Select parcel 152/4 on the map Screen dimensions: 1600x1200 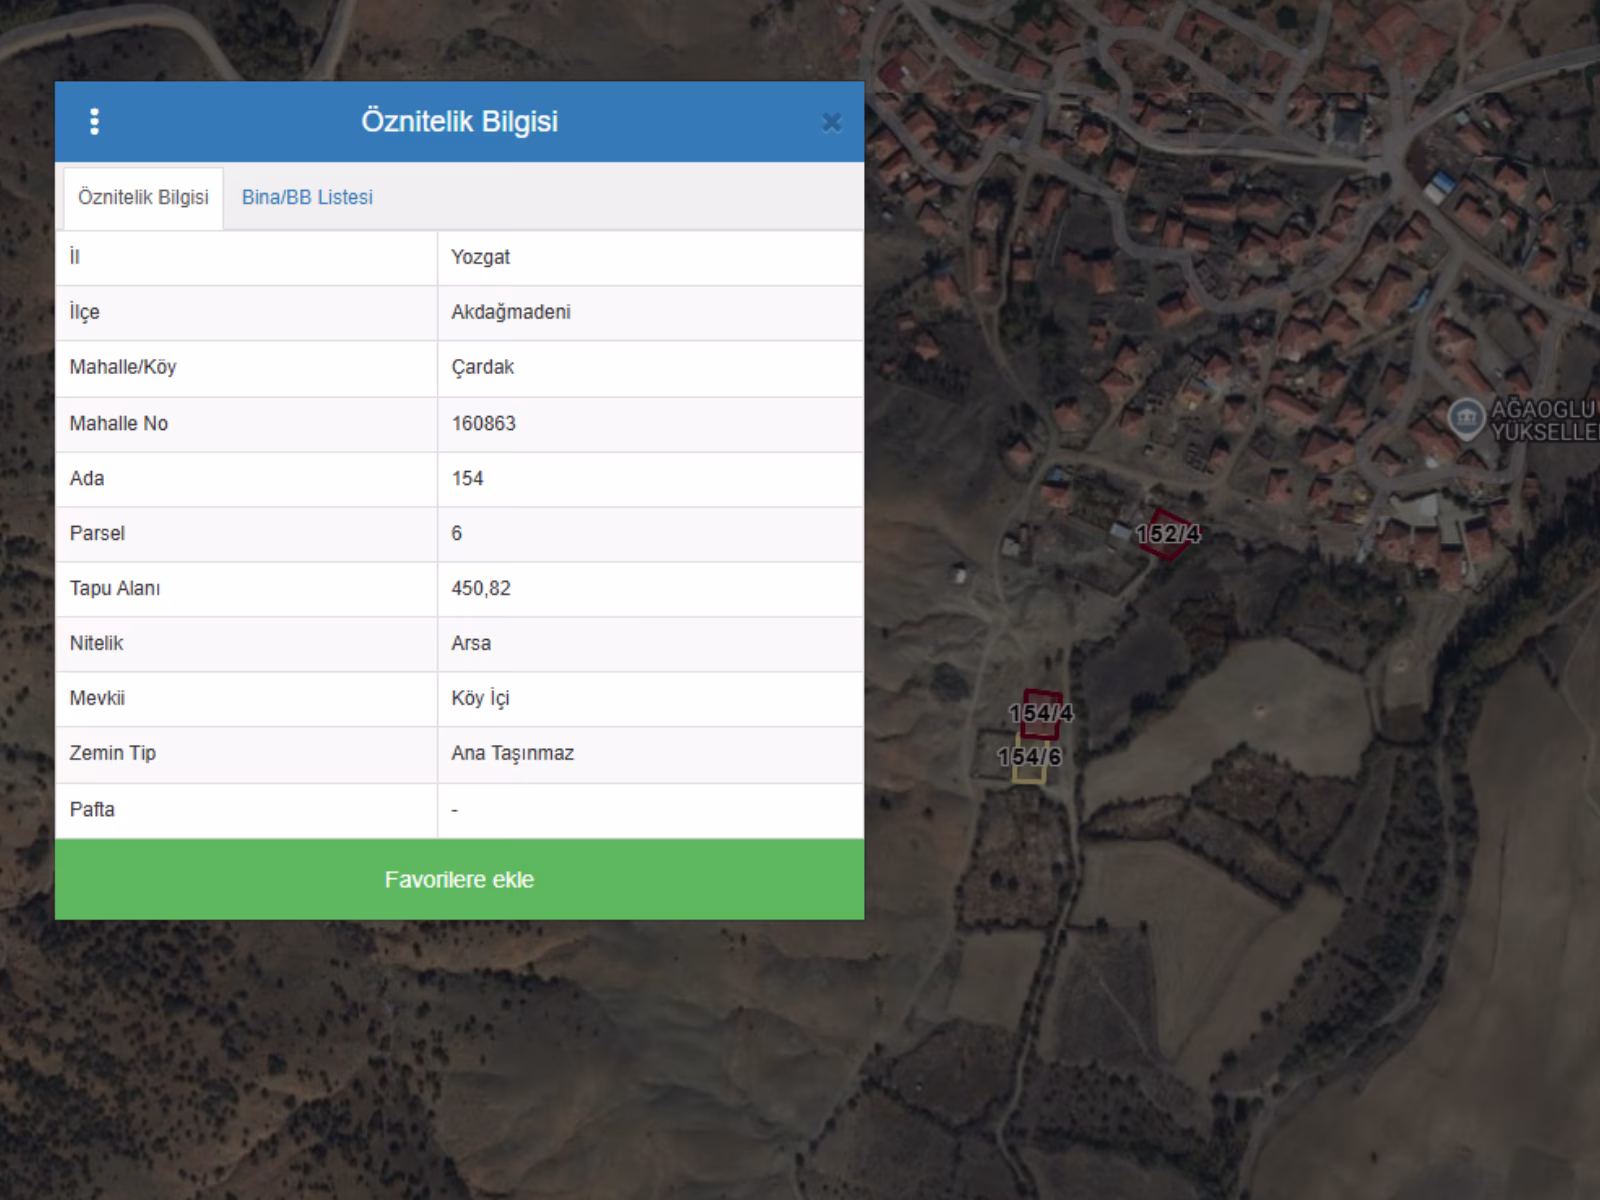point(1166,533)
